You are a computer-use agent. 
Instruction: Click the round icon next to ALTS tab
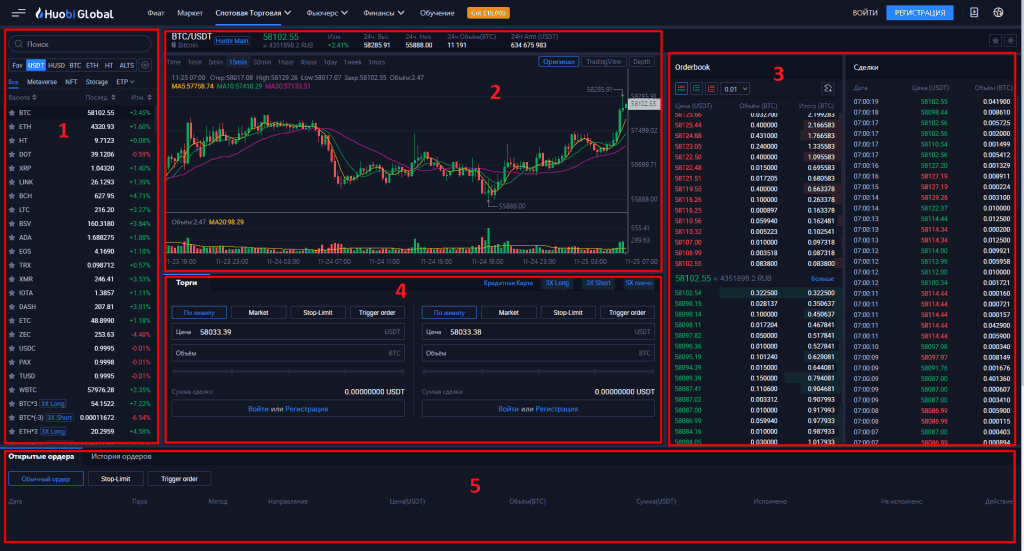[145, 65]
